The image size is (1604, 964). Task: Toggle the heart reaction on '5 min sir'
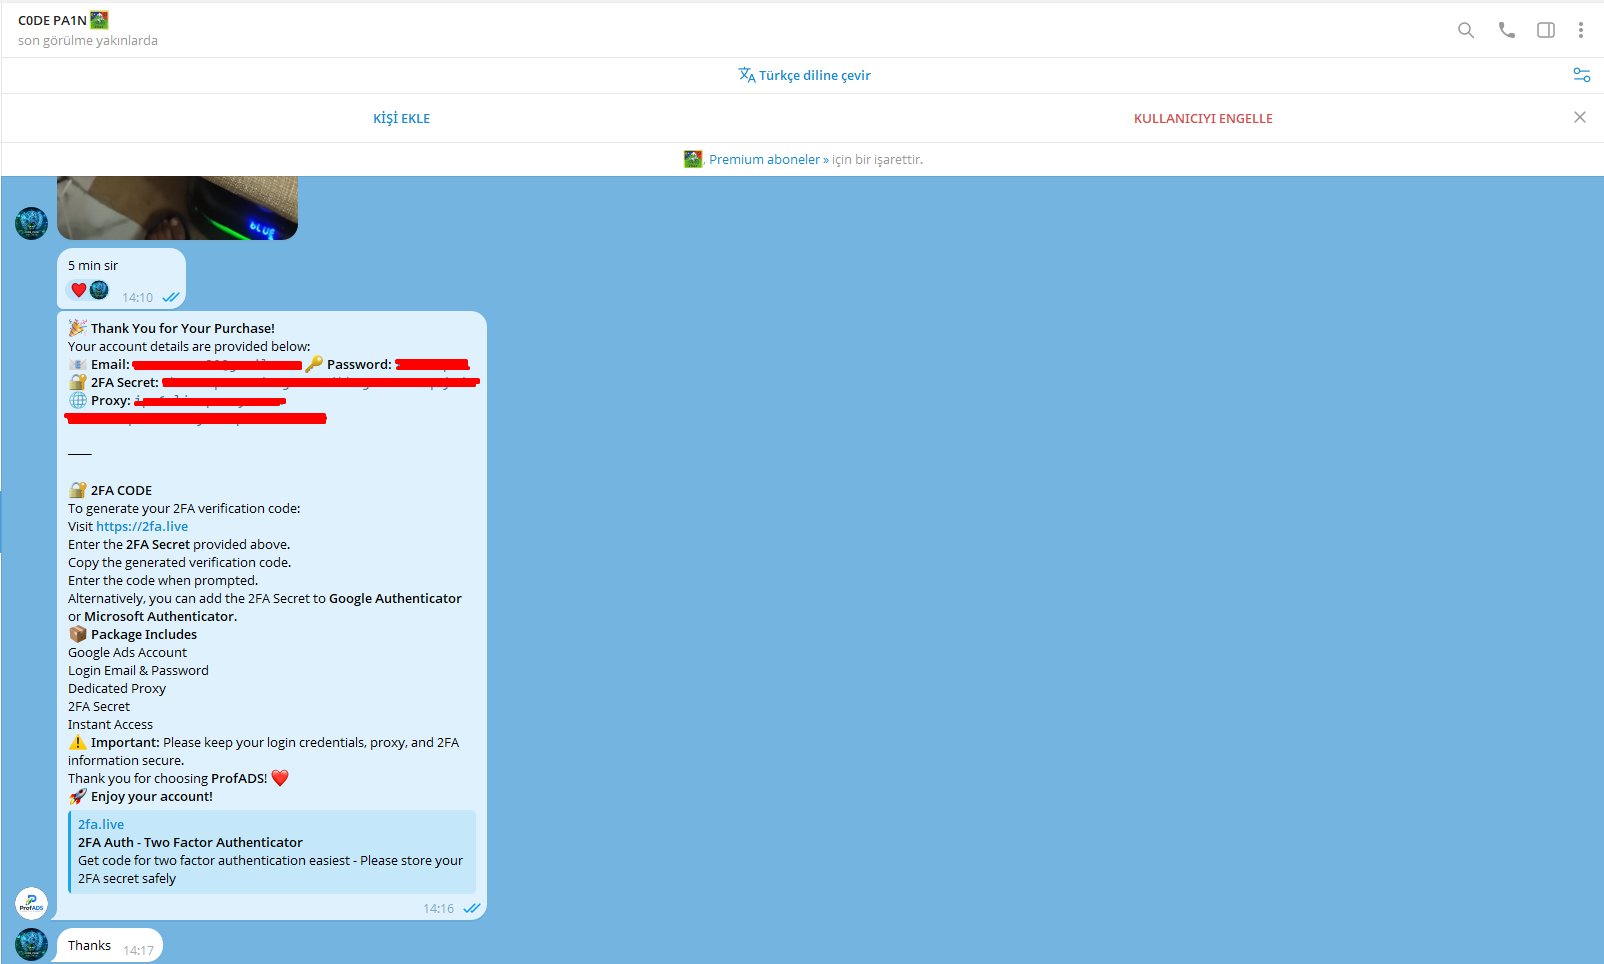79,290
